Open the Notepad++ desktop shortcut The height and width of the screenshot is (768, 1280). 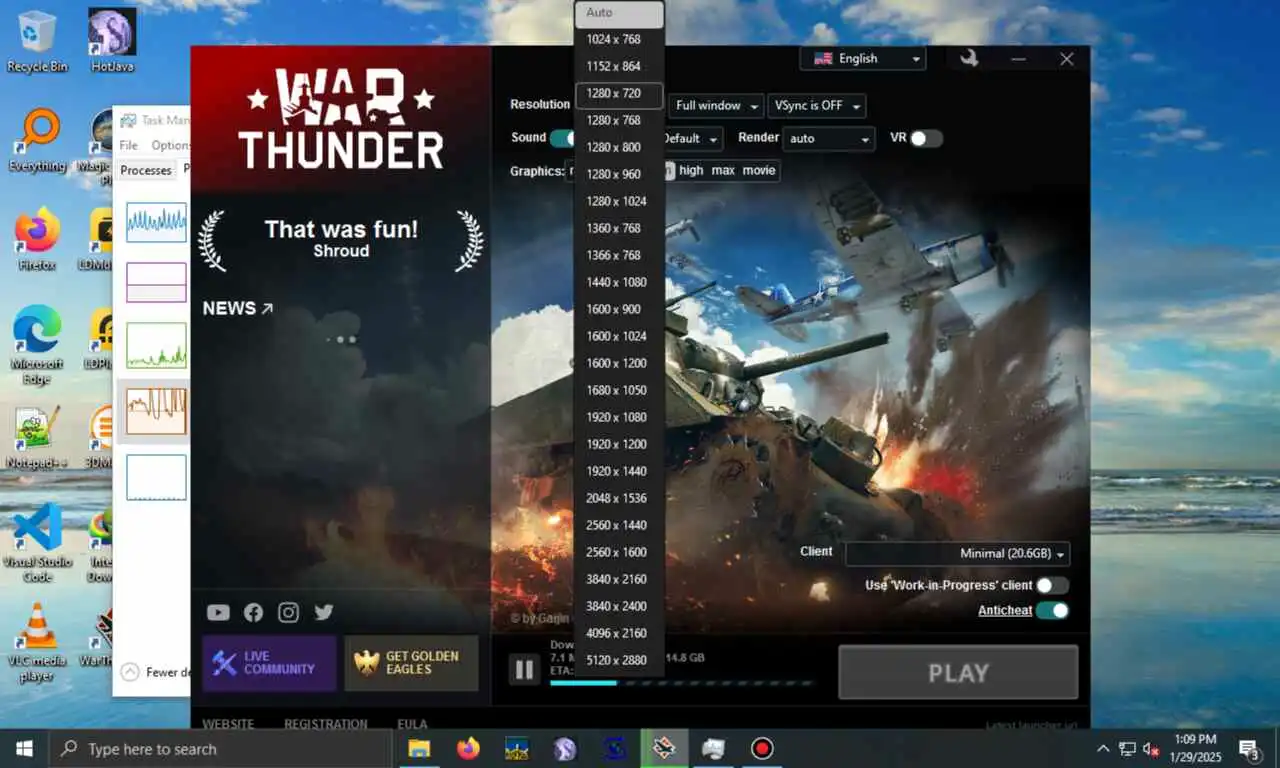(37, 437)
